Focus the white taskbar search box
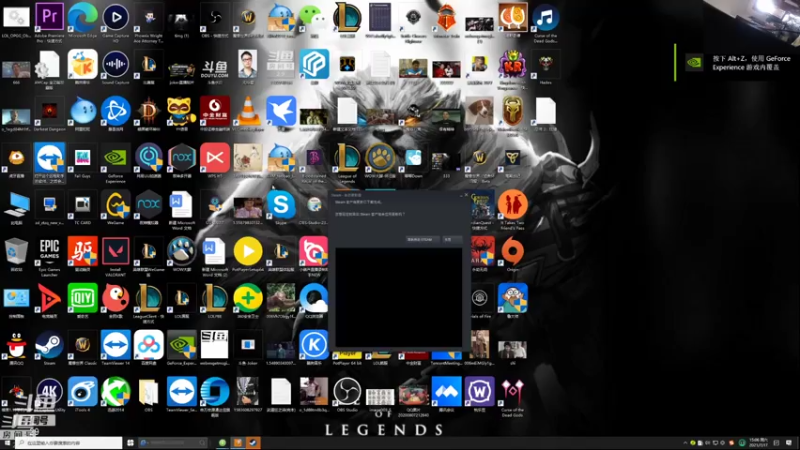 68,443
